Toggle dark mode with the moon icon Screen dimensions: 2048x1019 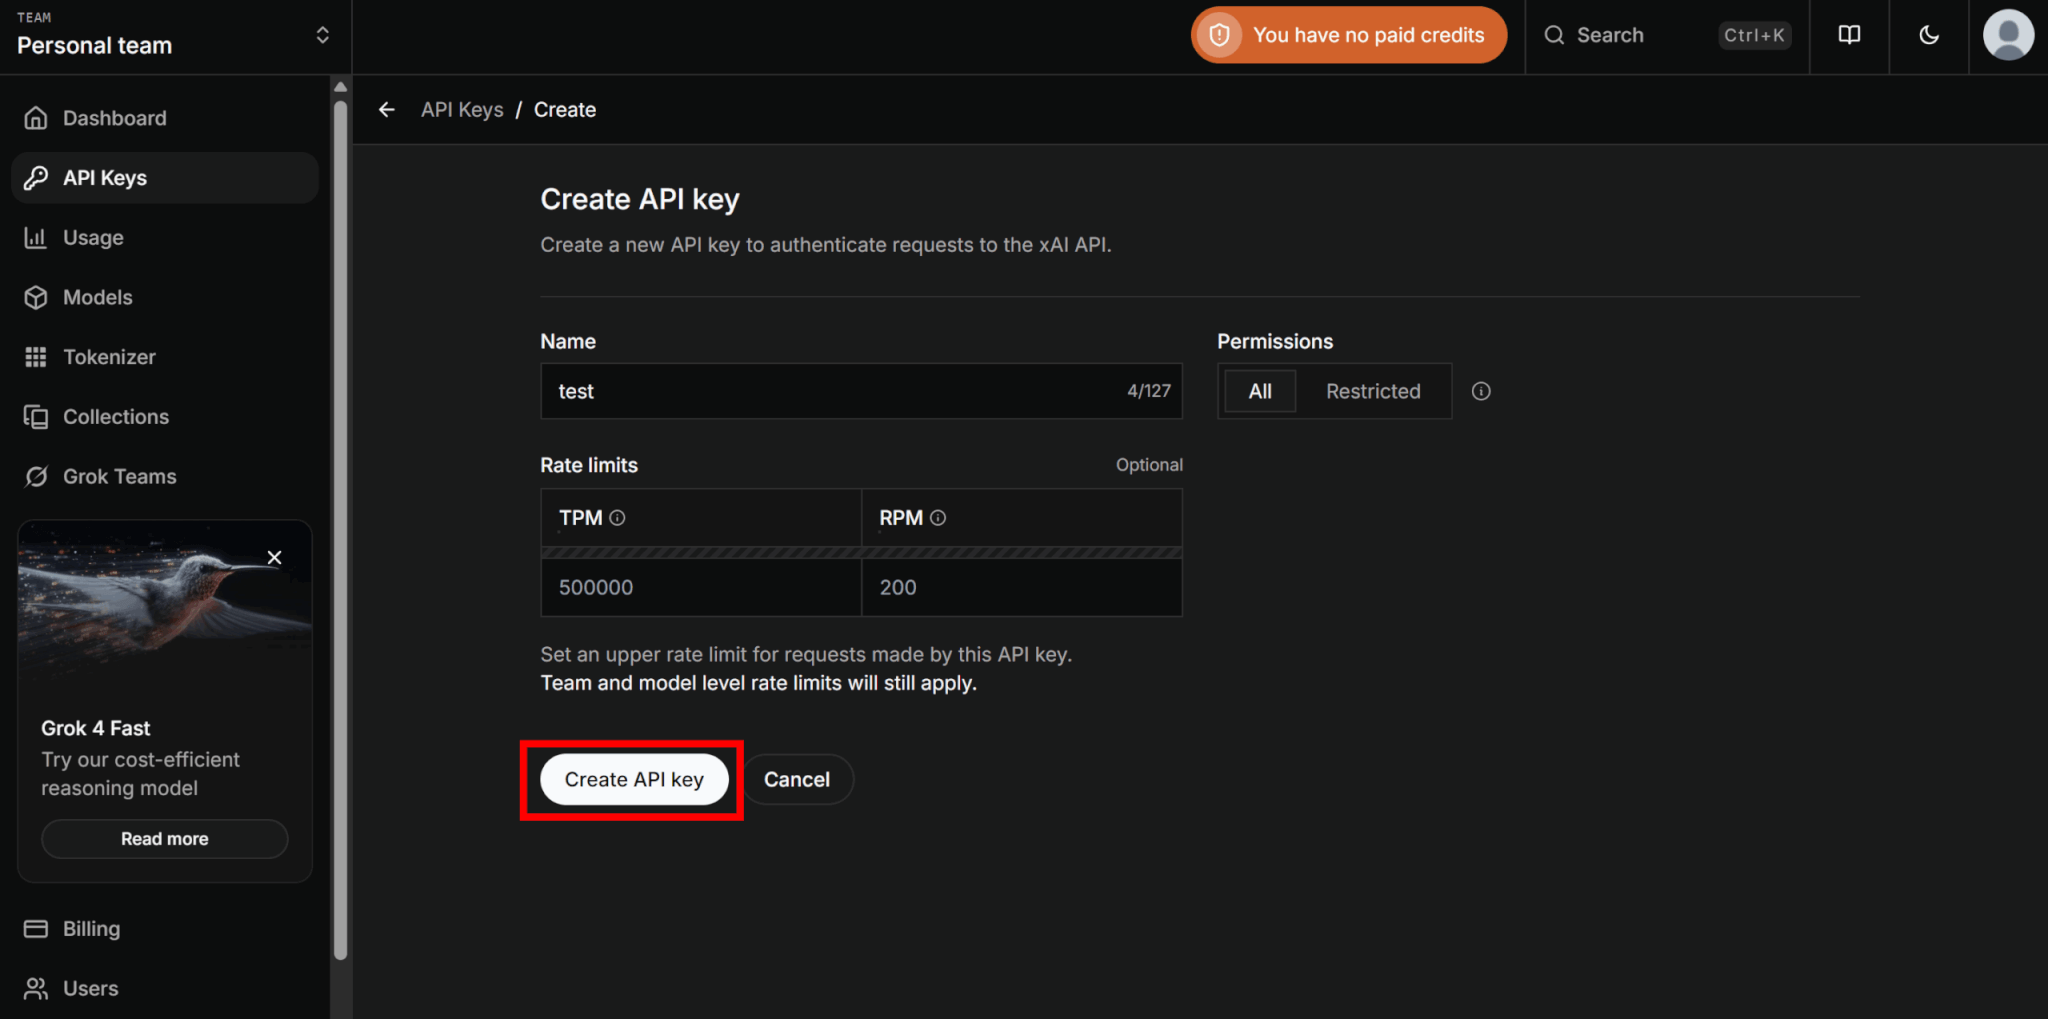1929,35
